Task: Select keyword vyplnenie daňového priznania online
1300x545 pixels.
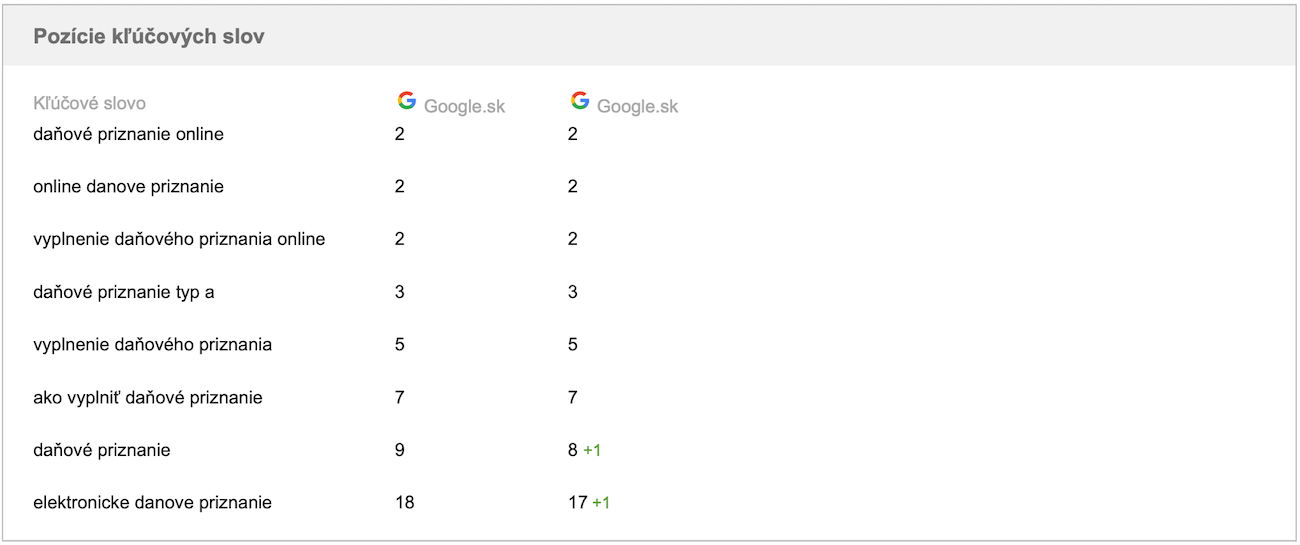Action: click(179, 240)
